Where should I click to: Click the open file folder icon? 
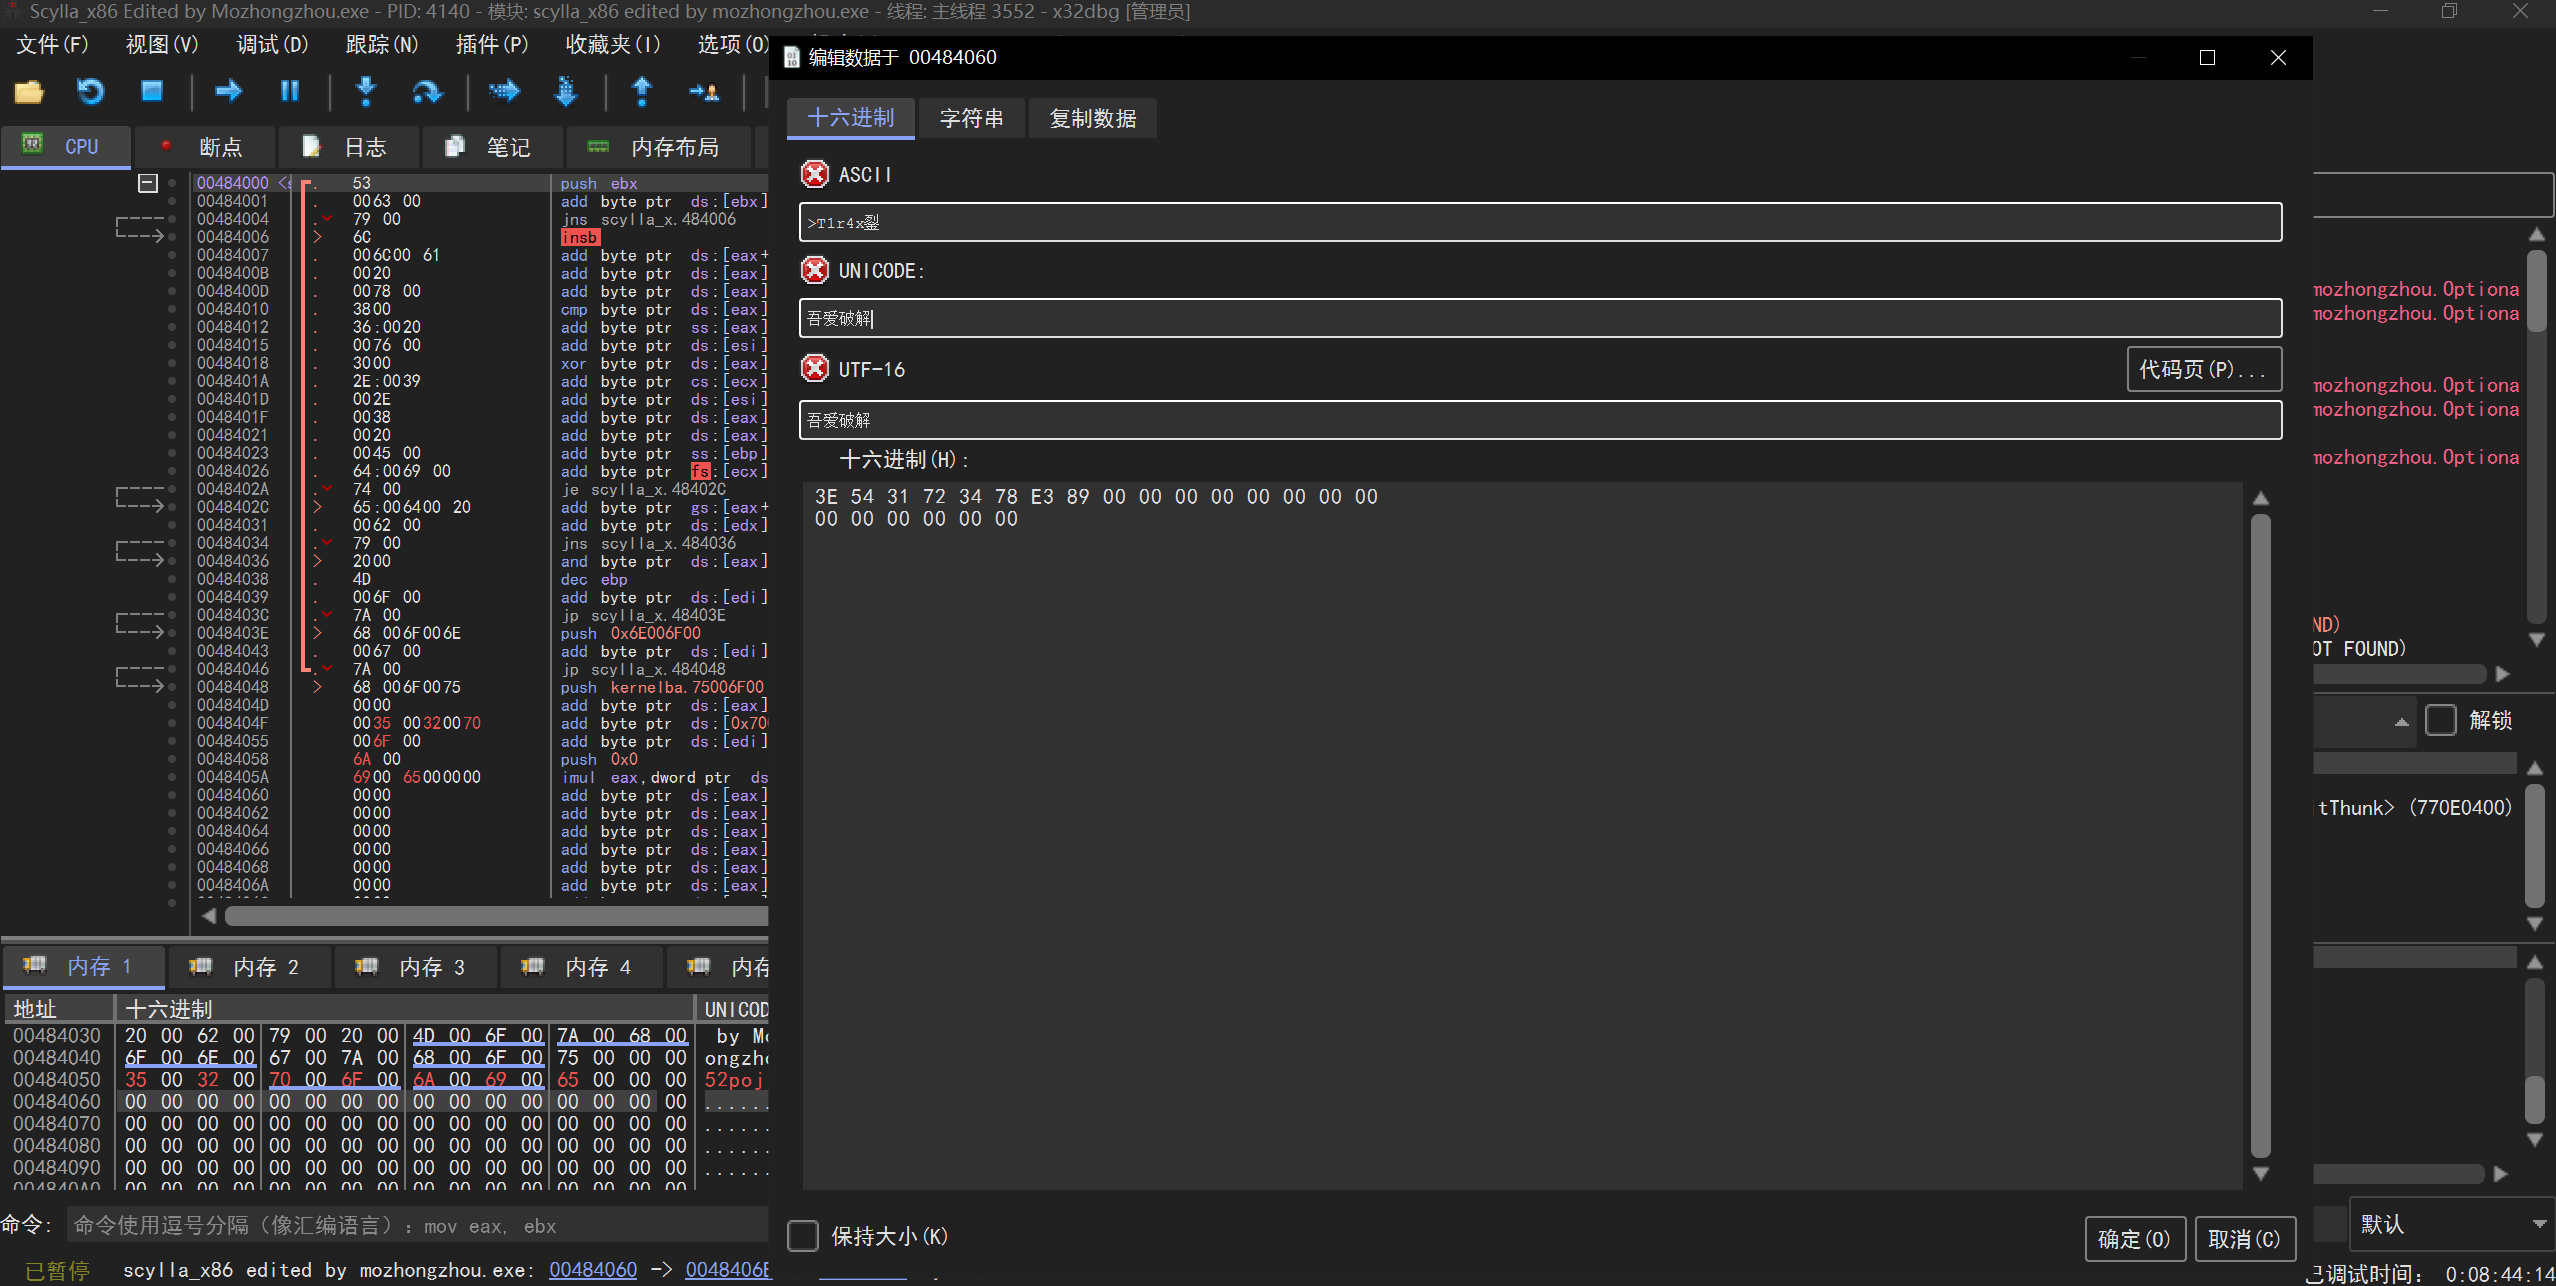[x=29, y=92]
